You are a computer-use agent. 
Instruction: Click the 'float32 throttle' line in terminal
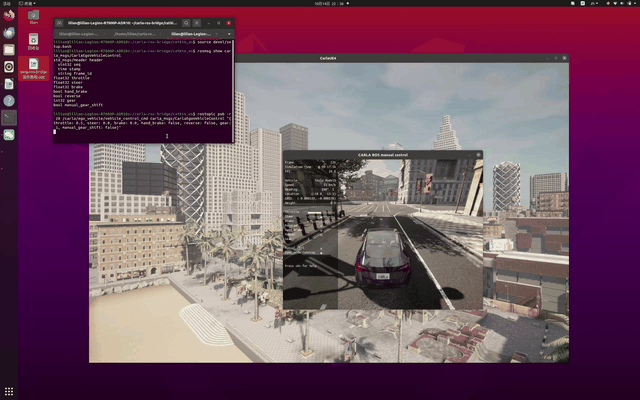pos(71,78)
